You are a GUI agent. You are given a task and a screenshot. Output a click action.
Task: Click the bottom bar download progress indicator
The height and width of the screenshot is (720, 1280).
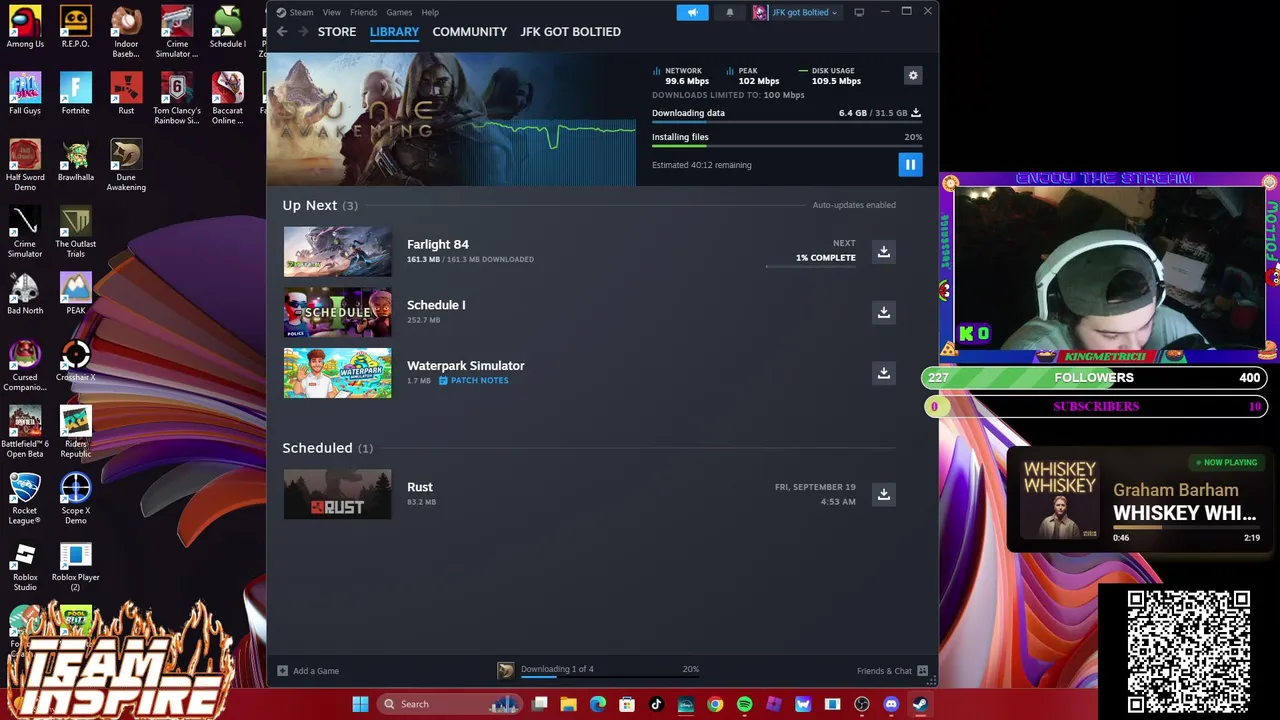tap(610, 677)
